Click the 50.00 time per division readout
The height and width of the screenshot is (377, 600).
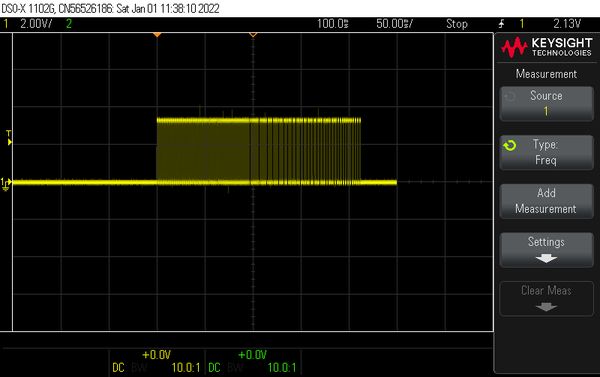[x=394, y=24]
